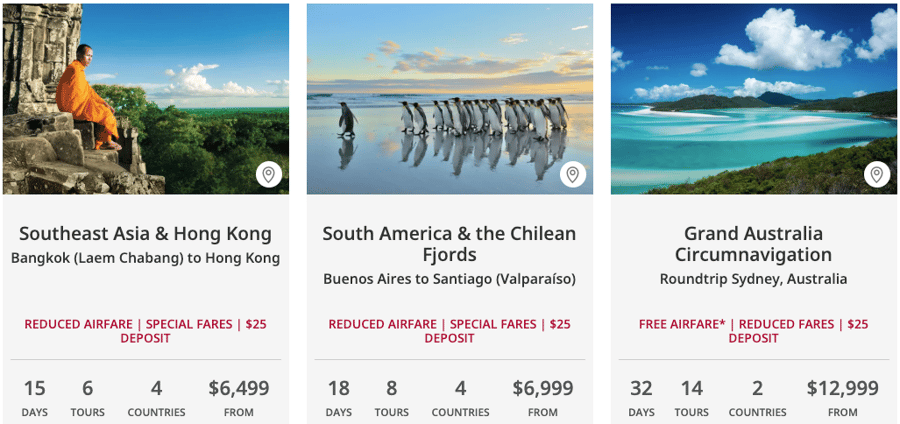900x424 pixels.
Task: Select Bangkok (Laem Chabang) to Hong Kong route
Action: pos(146,258)
